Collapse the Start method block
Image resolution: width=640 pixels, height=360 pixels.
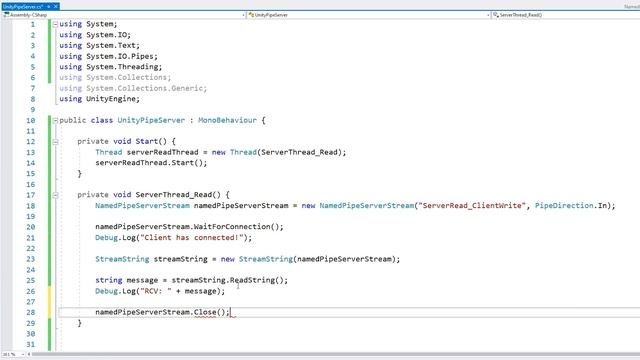pyautogui.click(x=55, y=142)
